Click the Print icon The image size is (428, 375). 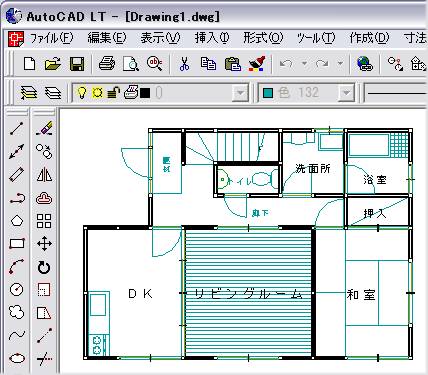coord(107,63)
